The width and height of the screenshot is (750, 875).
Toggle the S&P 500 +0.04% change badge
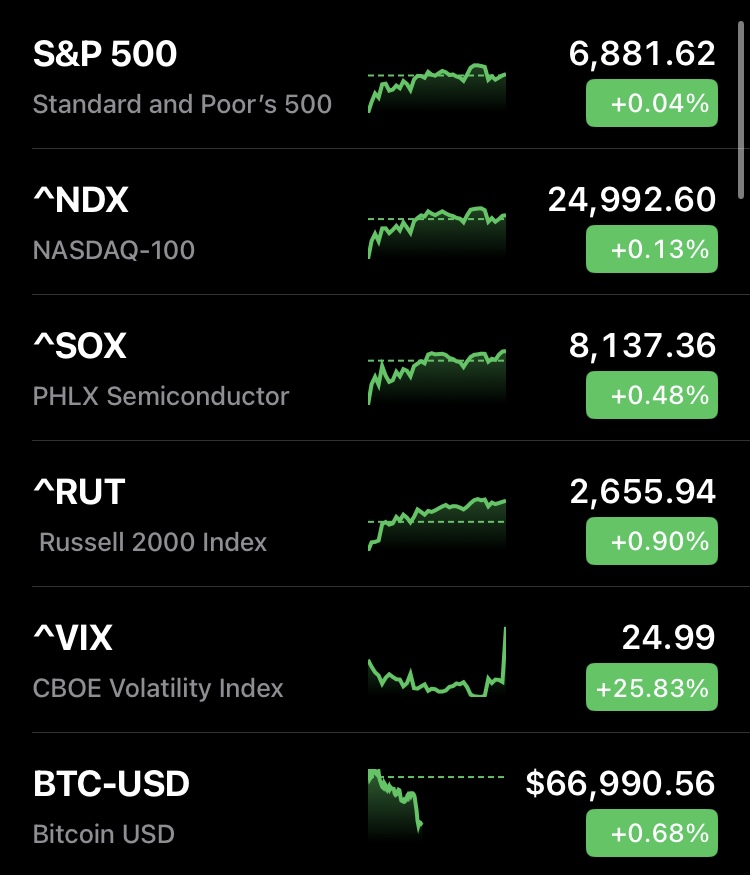click(651, 103)
